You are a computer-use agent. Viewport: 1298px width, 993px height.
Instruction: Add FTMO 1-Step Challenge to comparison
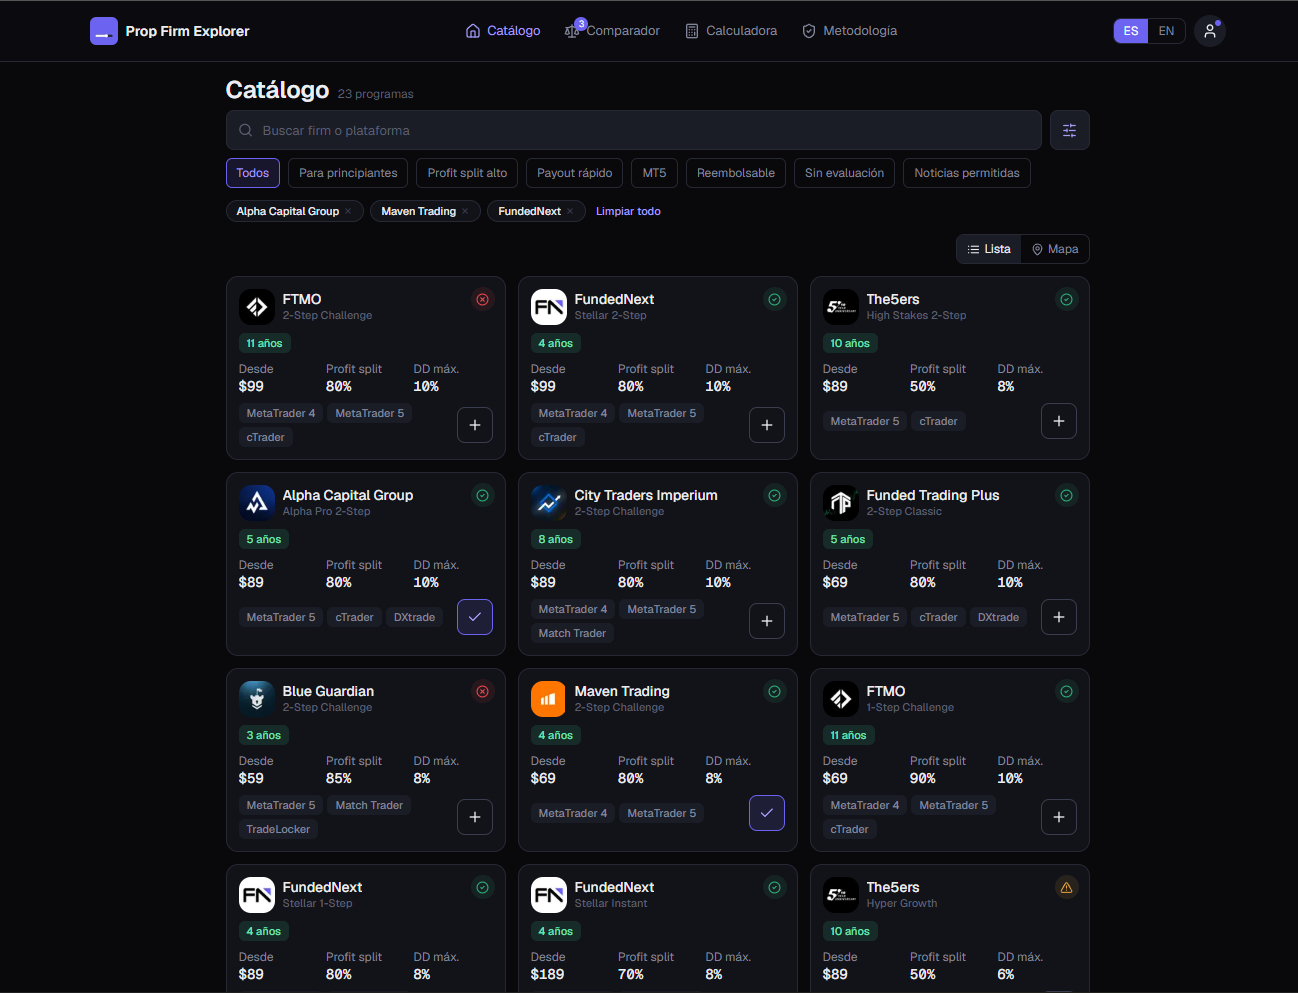pos(1059,817)
